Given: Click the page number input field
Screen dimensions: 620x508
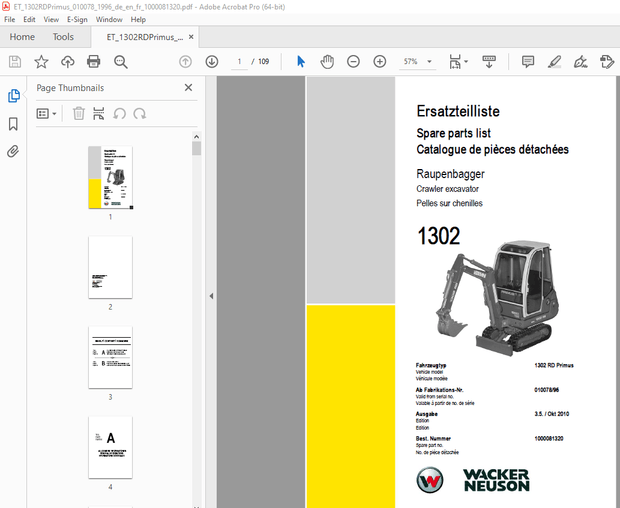Looking at the screenshot, I should point(239,62).
